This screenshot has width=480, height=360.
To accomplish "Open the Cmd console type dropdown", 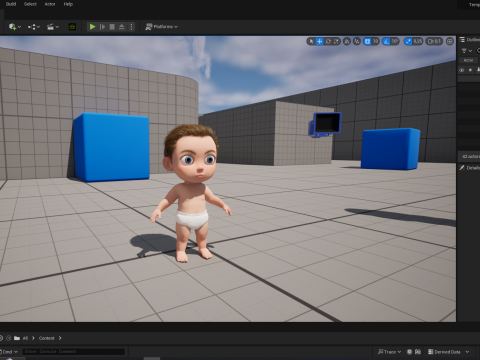I will (x=9, y=352).
